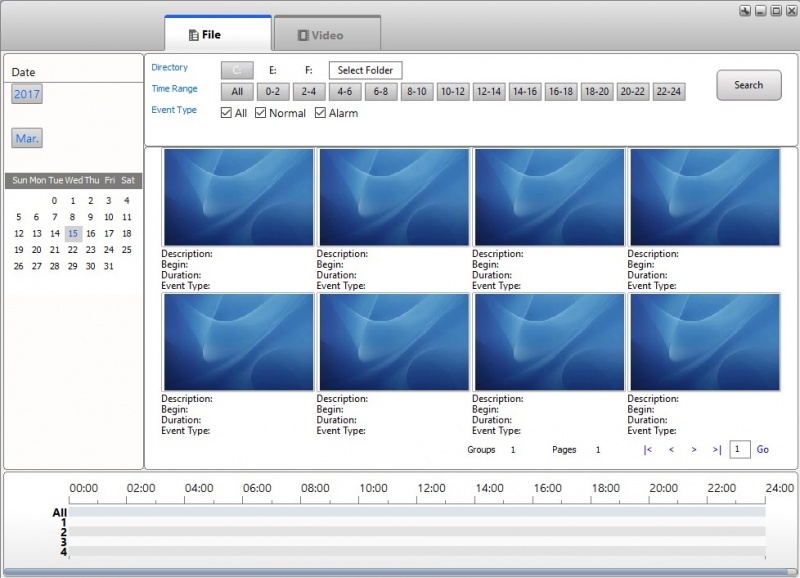Open the Select Folder chooser

pyautogui.click(x=366, y=70)
